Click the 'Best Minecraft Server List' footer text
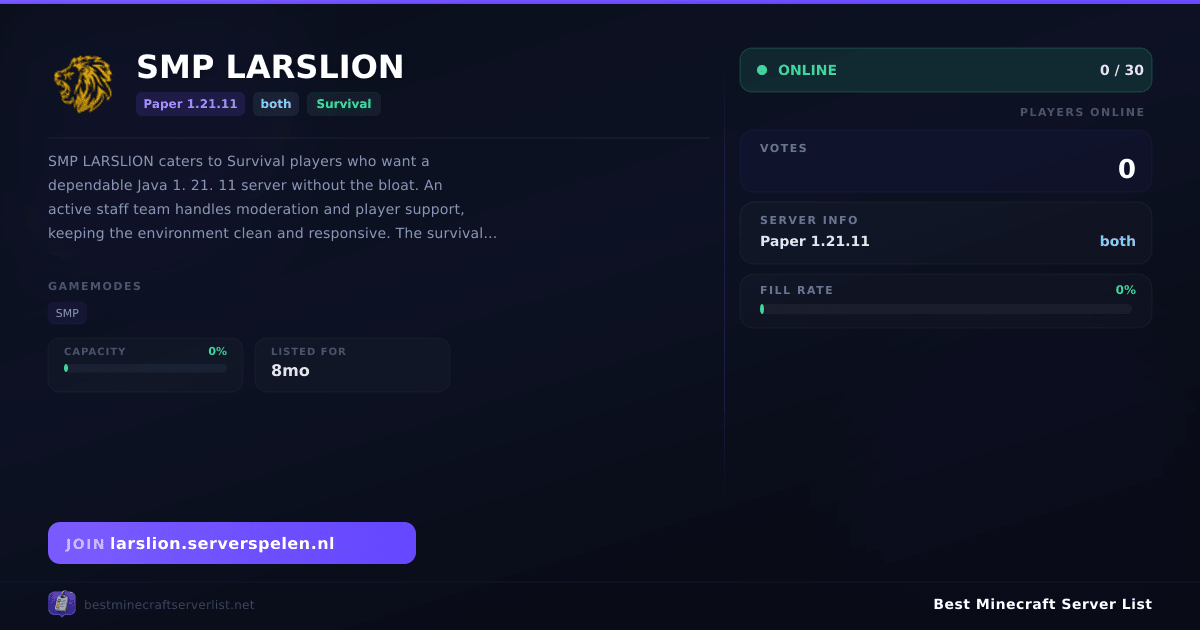 [x=1043, y=604]
